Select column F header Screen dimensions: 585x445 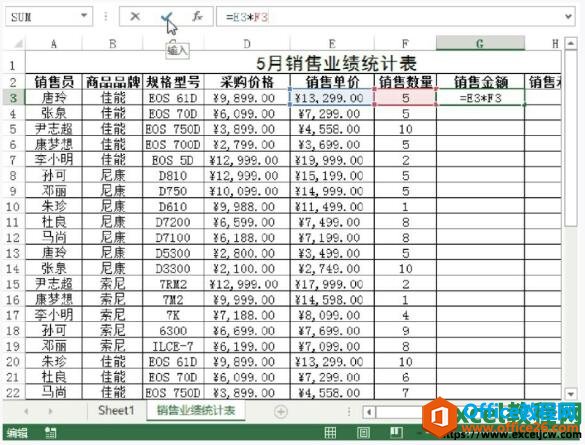[x=405, y=44]
